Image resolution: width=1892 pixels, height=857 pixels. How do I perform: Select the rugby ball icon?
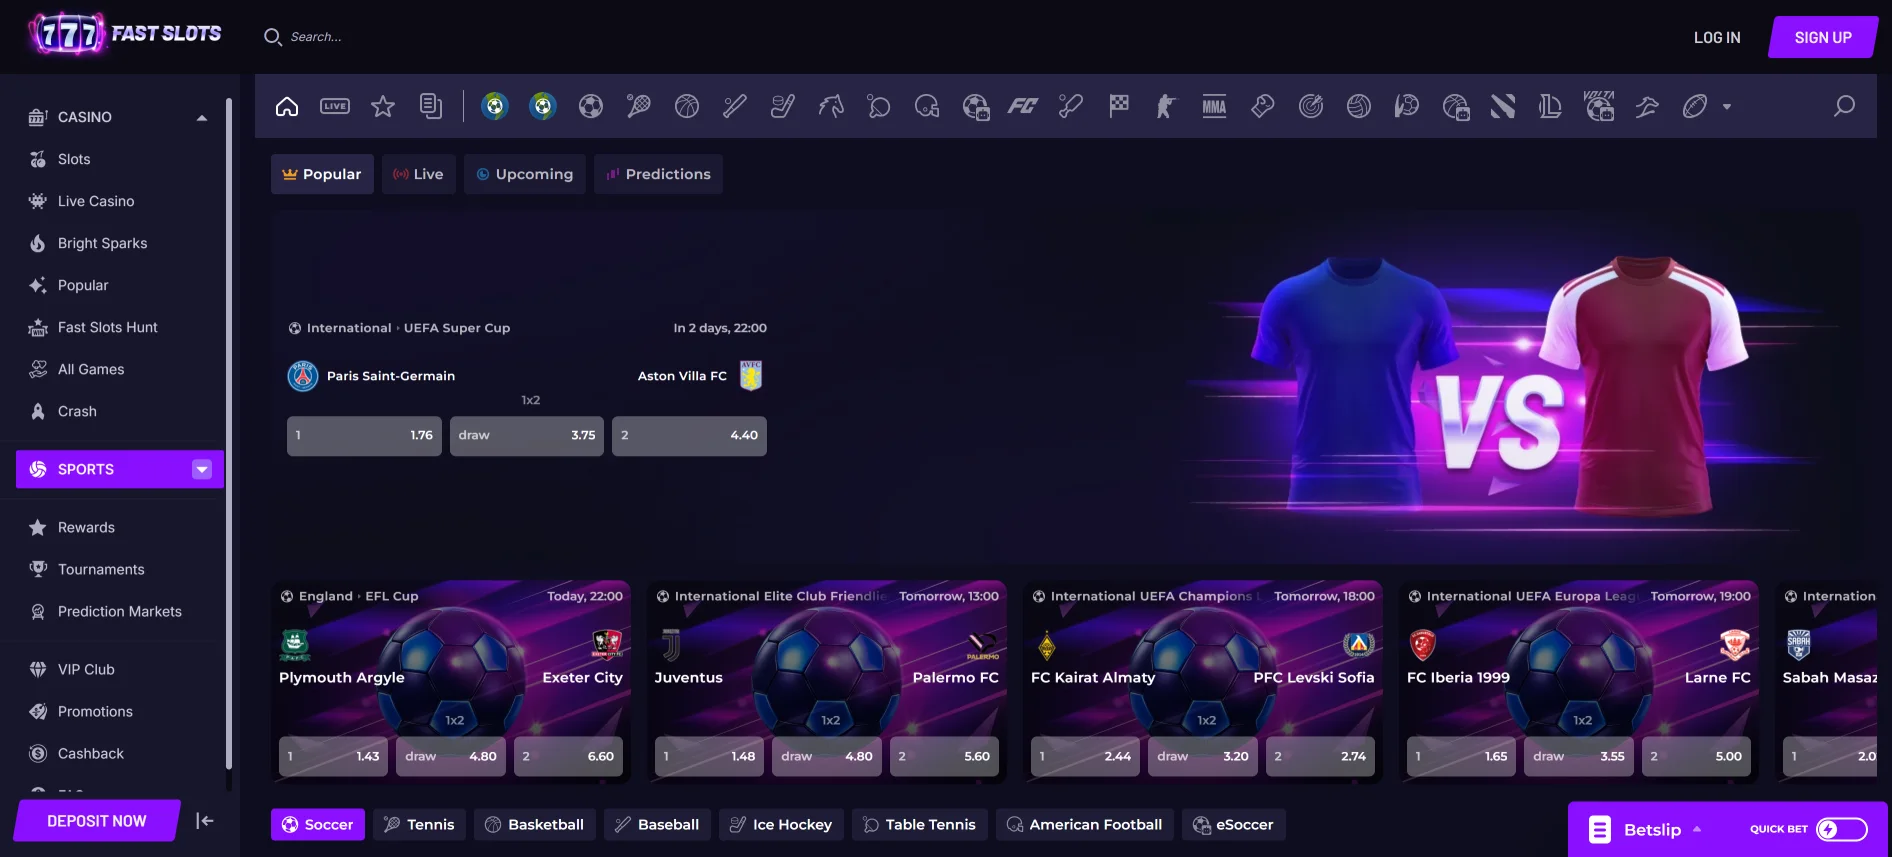point(1695,106)
